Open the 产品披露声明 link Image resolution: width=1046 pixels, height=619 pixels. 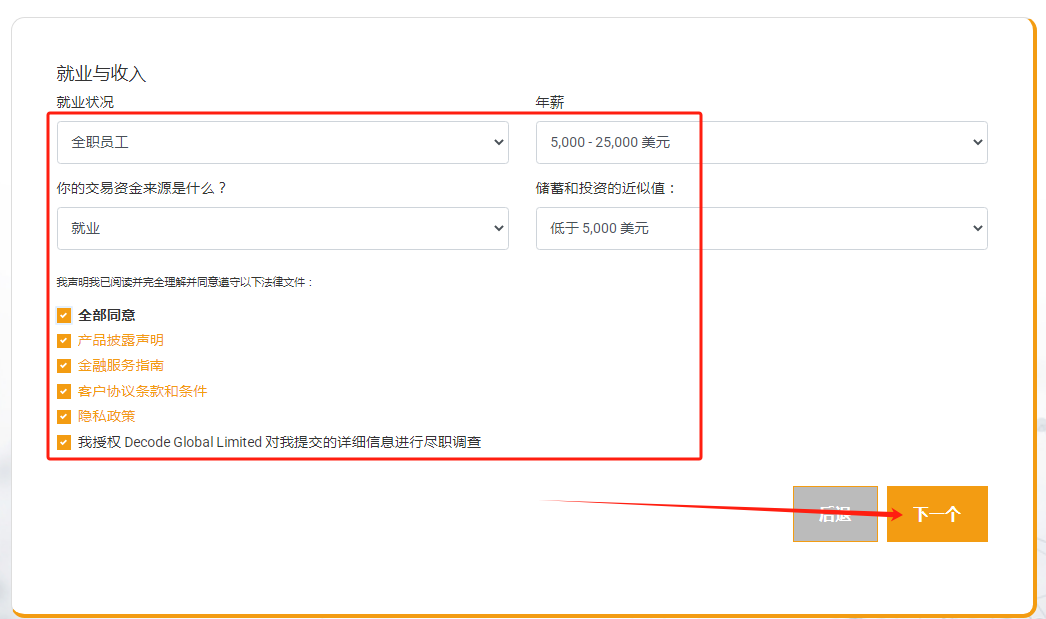coord(121,341)
